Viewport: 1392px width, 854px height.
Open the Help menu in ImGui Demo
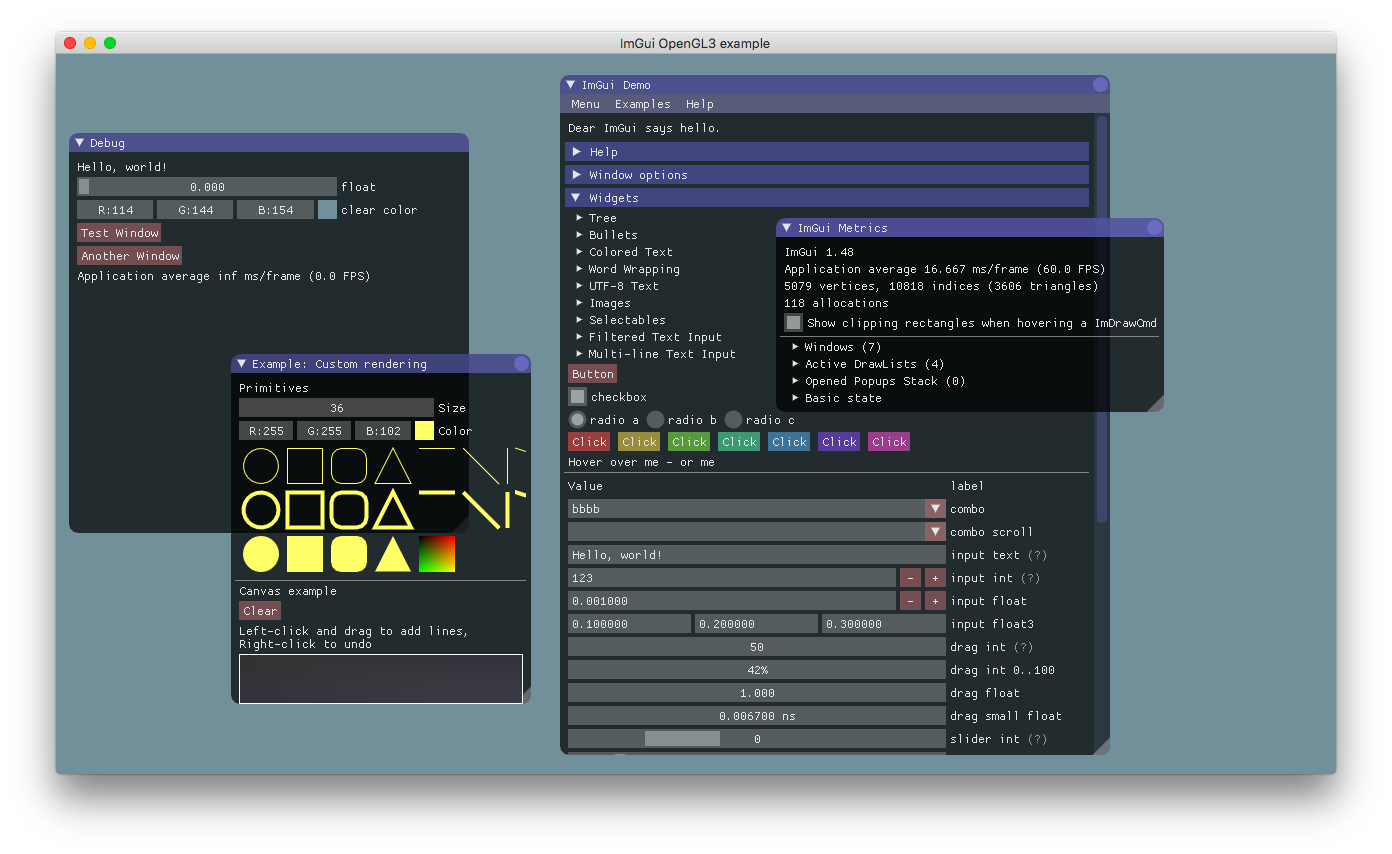[x=699, y=104]
